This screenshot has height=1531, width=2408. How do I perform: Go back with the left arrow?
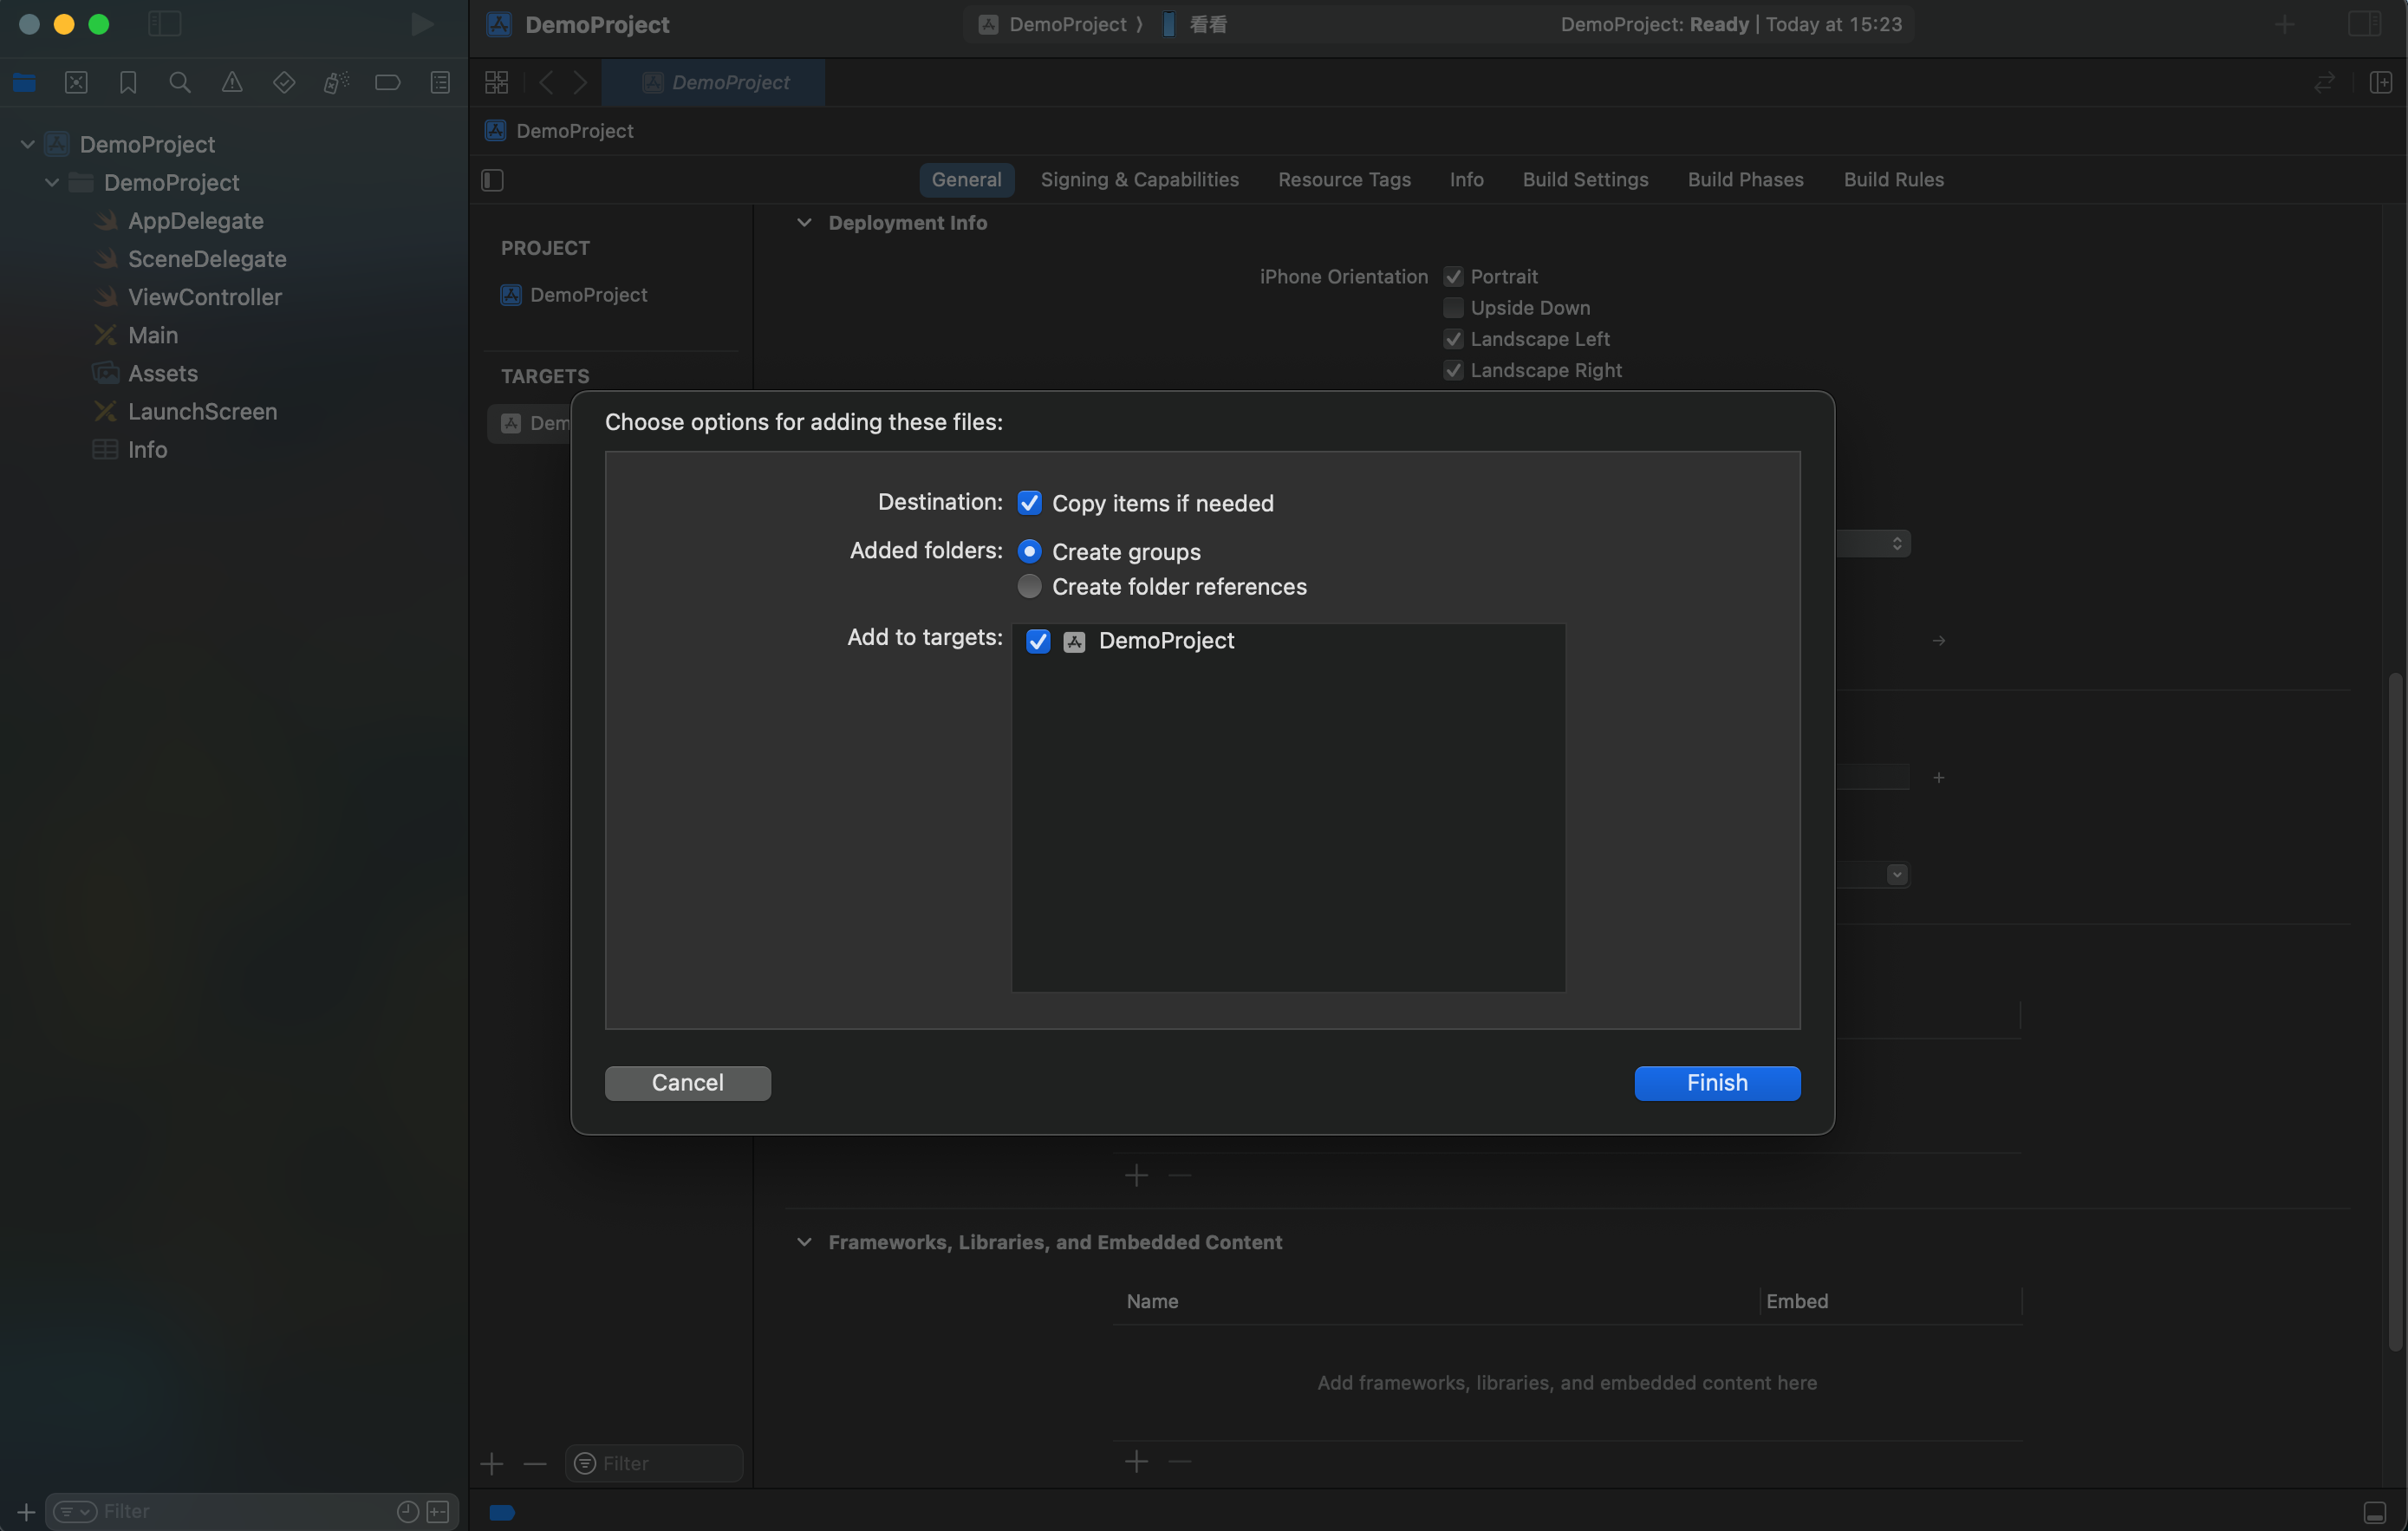pos(546,83)
